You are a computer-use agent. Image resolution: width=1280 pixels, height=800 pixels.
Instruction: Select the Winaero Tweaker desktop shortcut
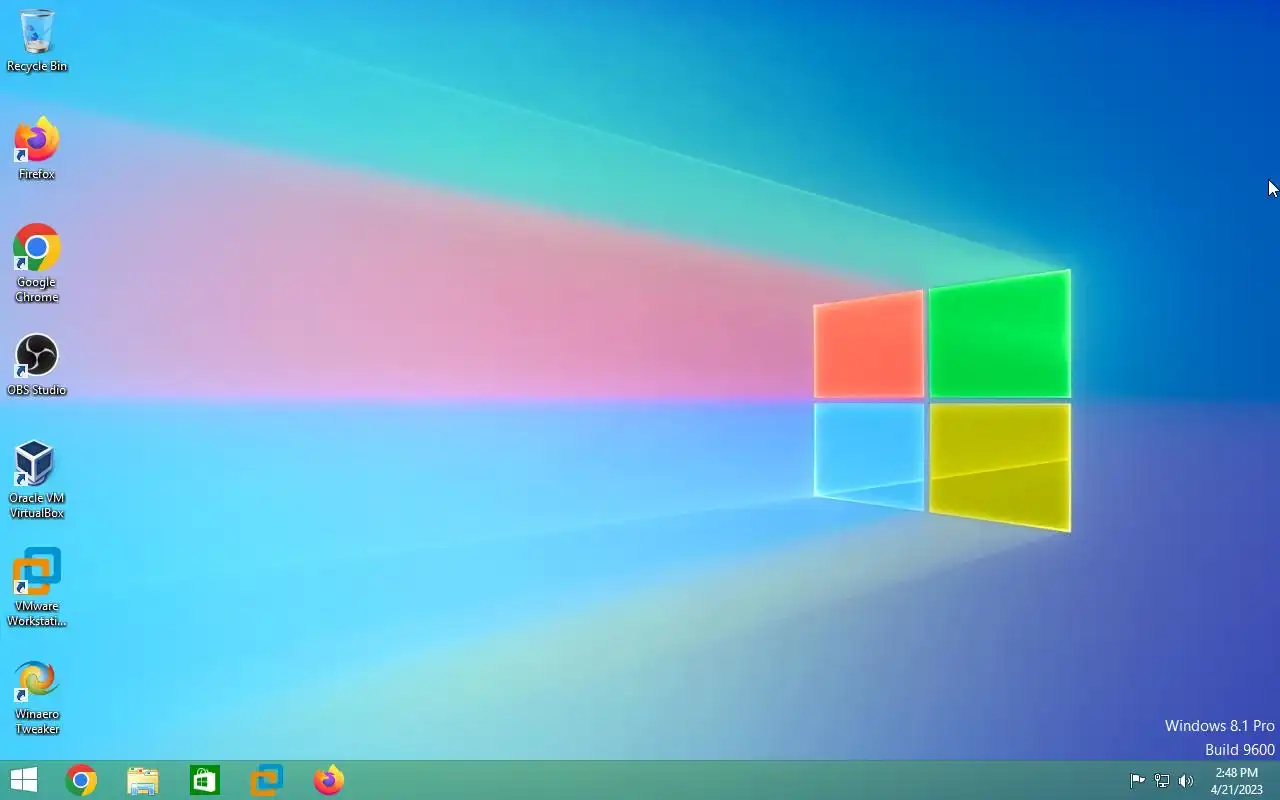coord(37,697)
